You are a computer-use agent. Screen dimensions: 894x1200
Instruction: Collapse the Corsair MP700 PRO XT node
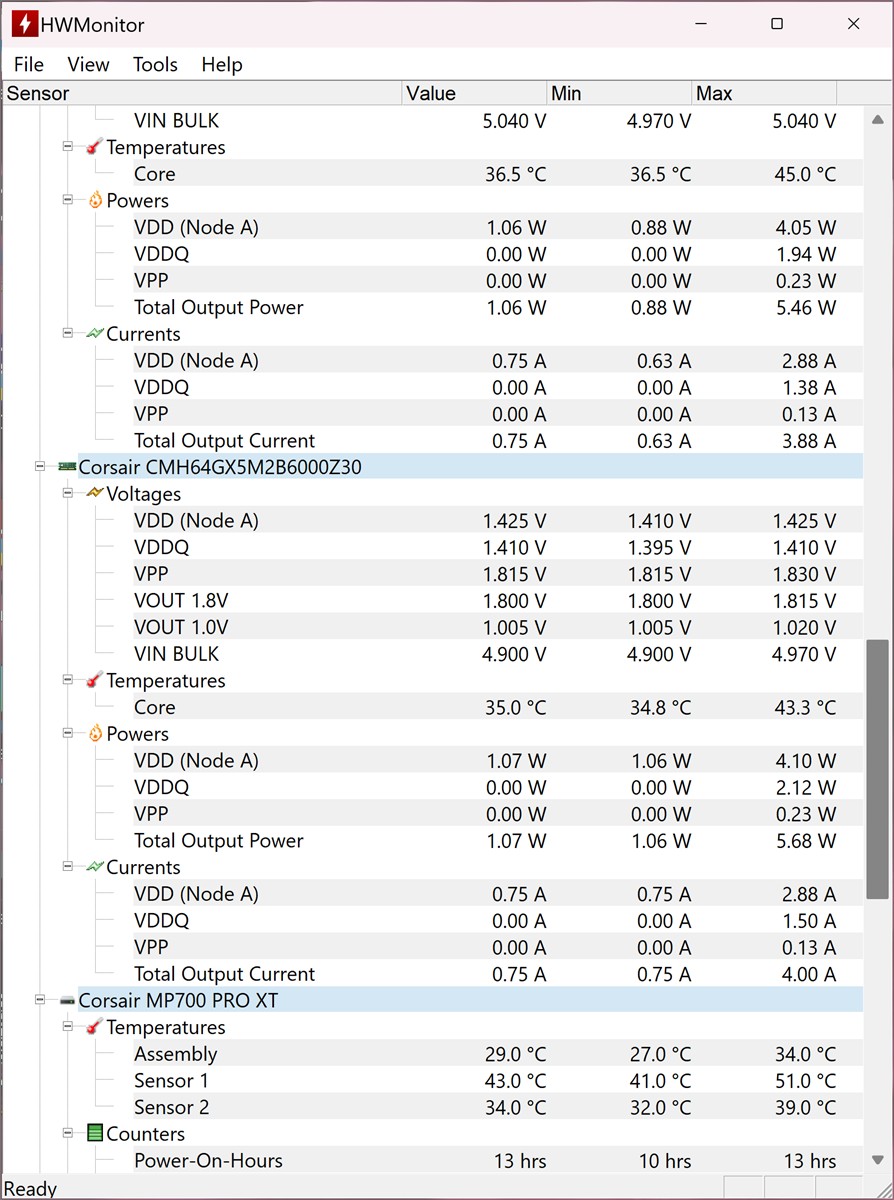(40, 1000)
